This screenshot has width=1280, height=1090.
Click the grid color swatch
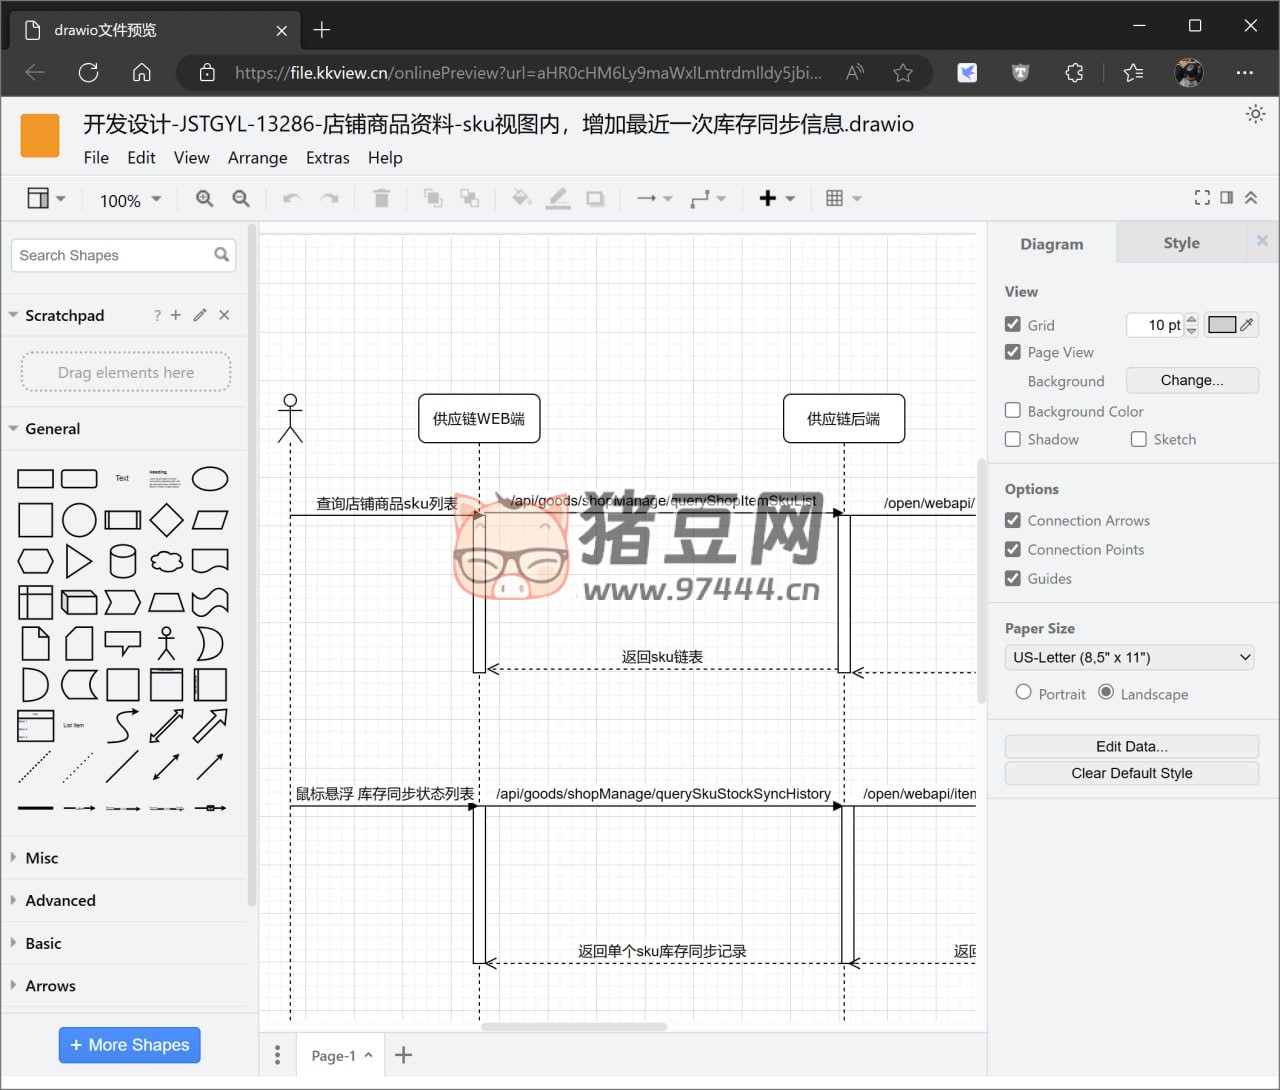click(1224, 324)
